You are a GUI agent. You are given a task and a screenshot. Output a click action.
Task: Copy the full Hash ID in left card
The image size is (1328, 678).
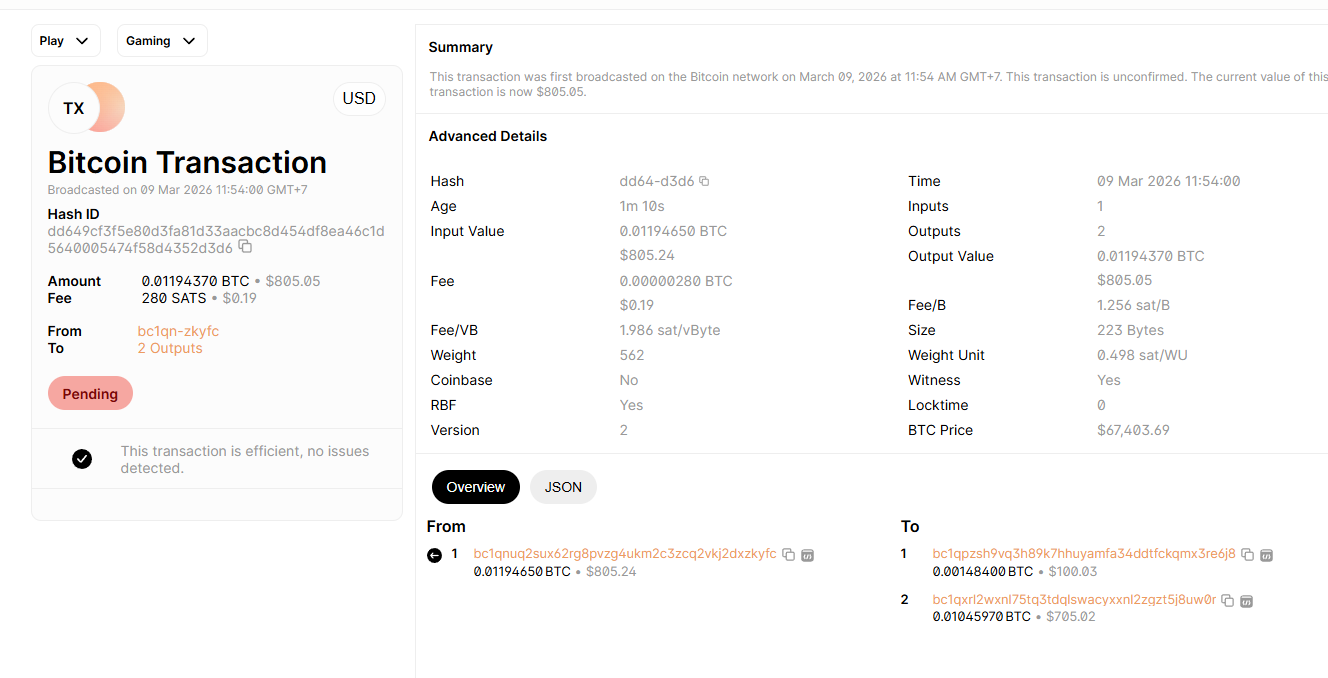pos(245,247)
